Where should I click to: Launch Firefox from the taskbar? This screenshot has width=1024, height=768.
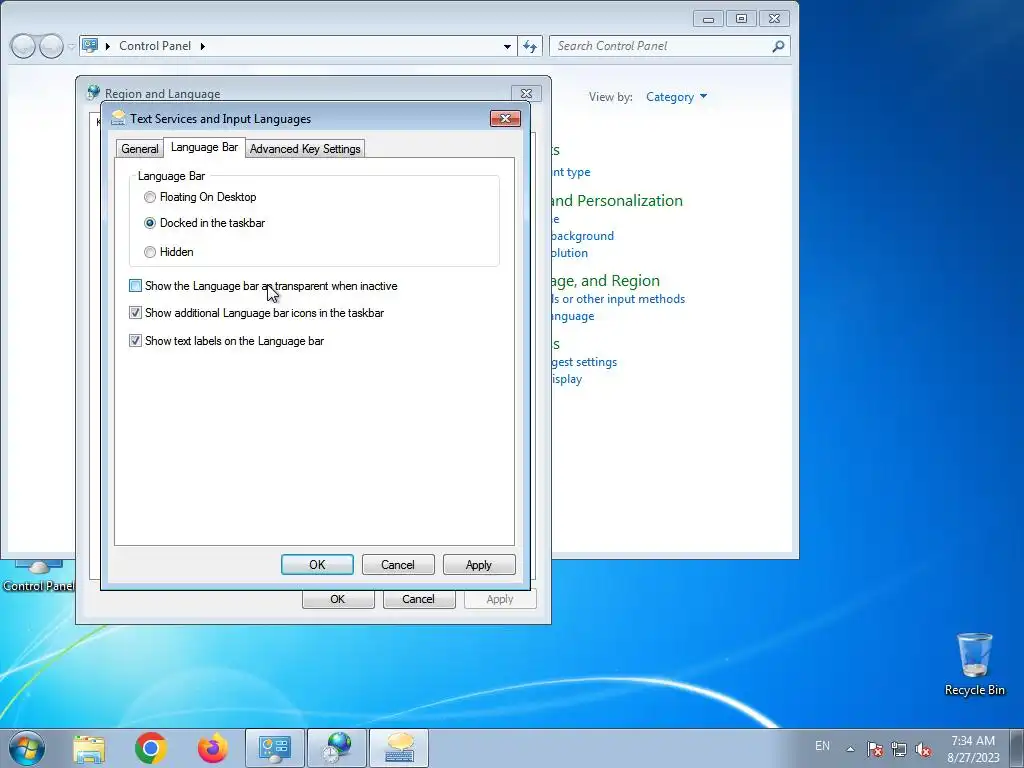tap(212, 748)
